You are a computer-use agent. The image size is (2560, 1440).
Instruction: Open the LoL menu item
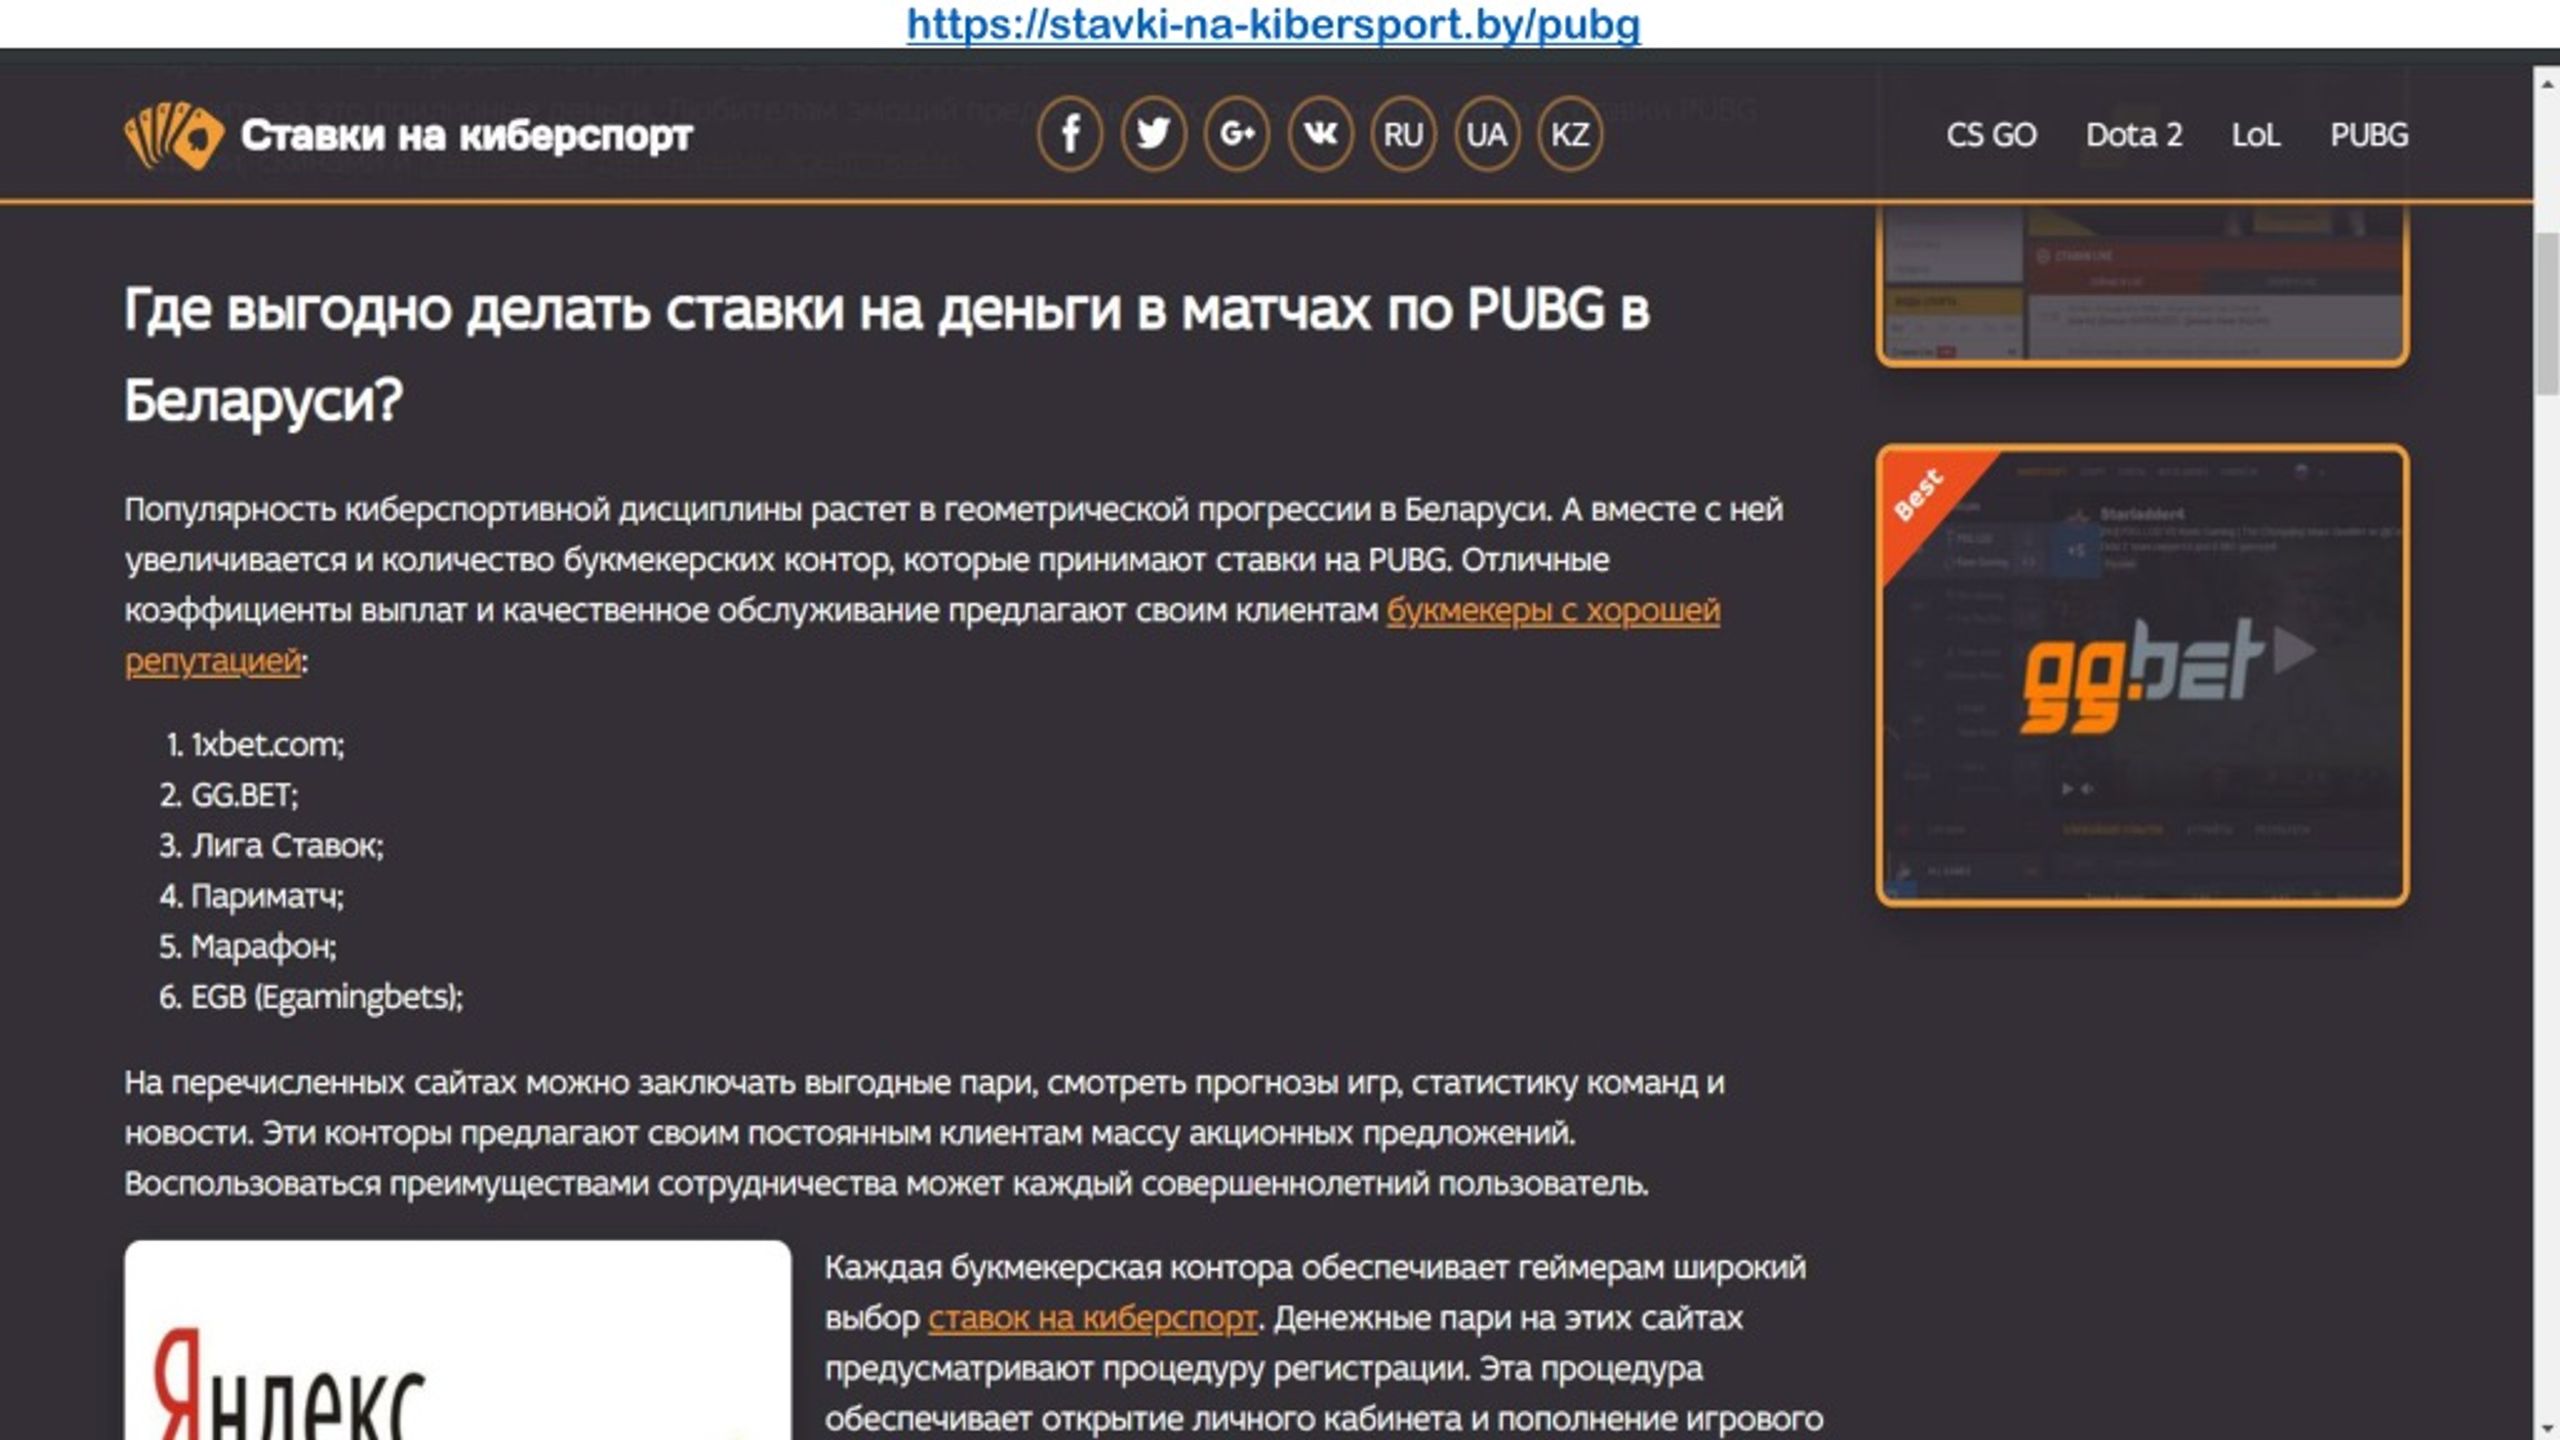pyautogui.click(x=2256, y=135)
